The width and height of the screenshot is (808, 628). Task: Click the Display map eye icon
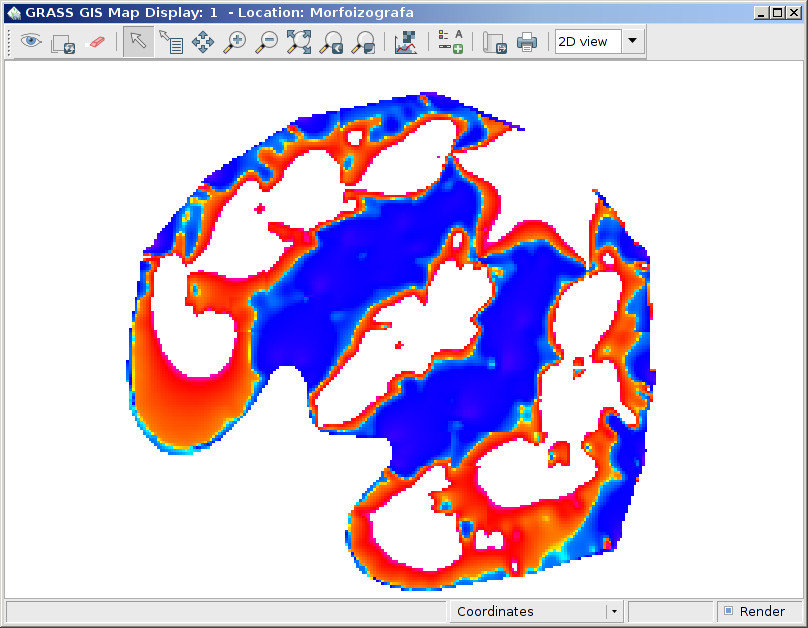31,41
